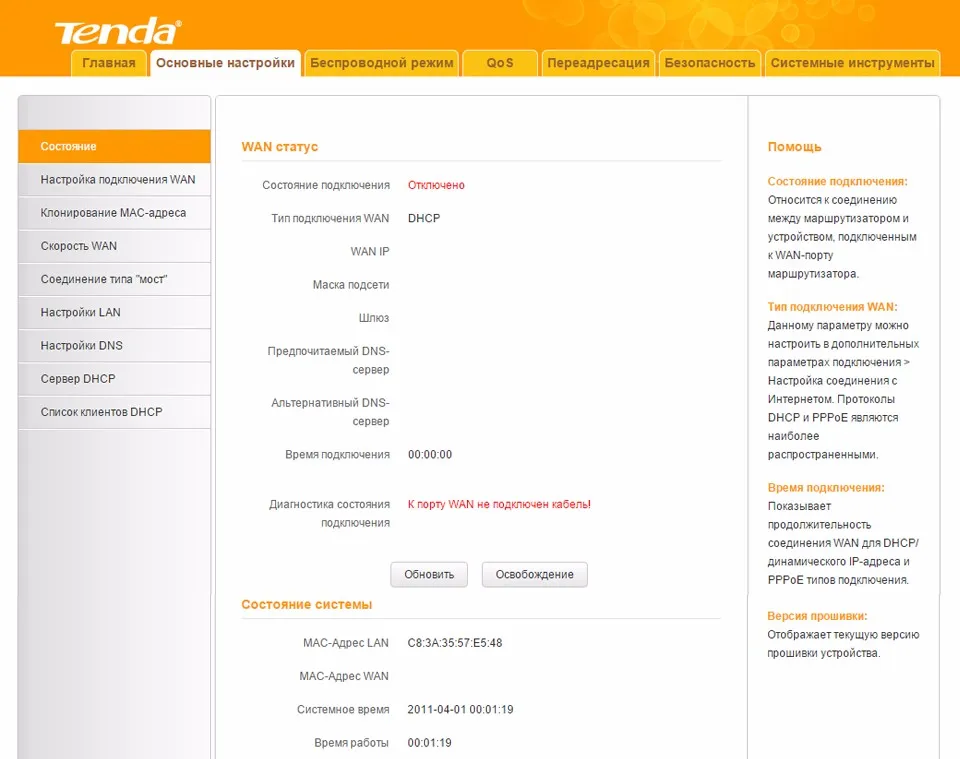Image resolution: width=960 pixels, height=759 pixels.
Task: Open the QoS tab
Action: (x=500, y=63)
